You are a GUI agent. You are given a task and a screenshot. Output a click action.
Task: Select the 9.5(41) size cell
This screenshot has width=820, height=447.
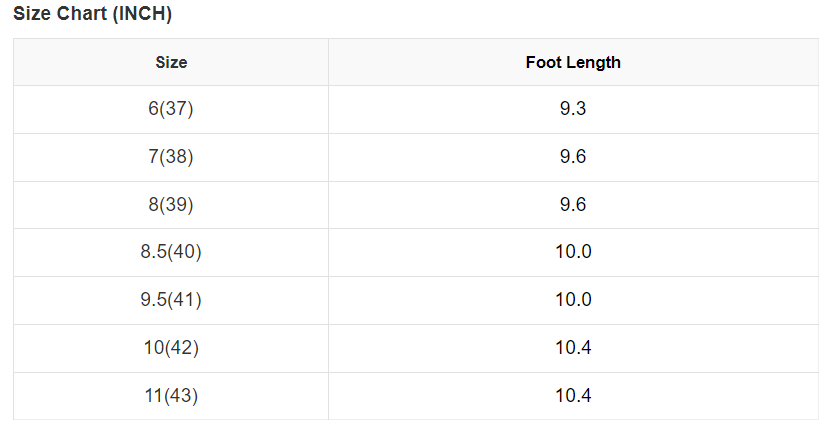tap(171, 300)
